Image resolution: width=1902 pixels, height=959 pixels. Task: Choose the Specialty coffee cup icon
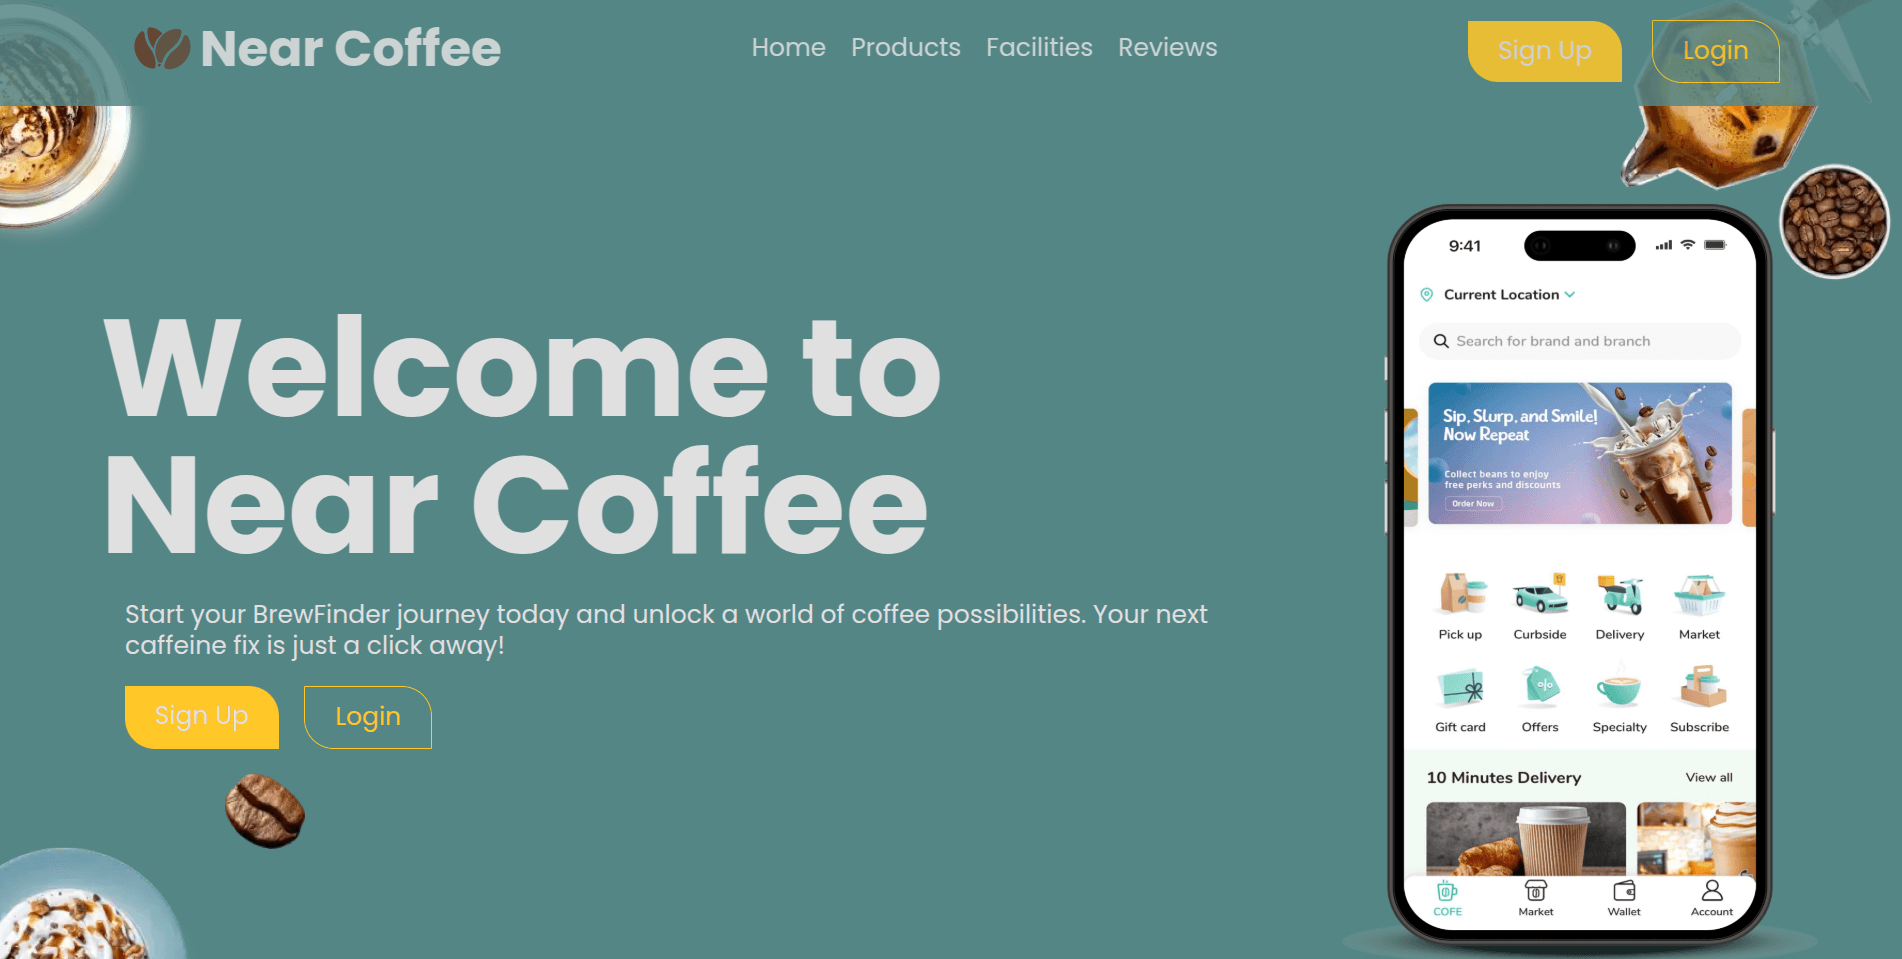(1619, 688)
